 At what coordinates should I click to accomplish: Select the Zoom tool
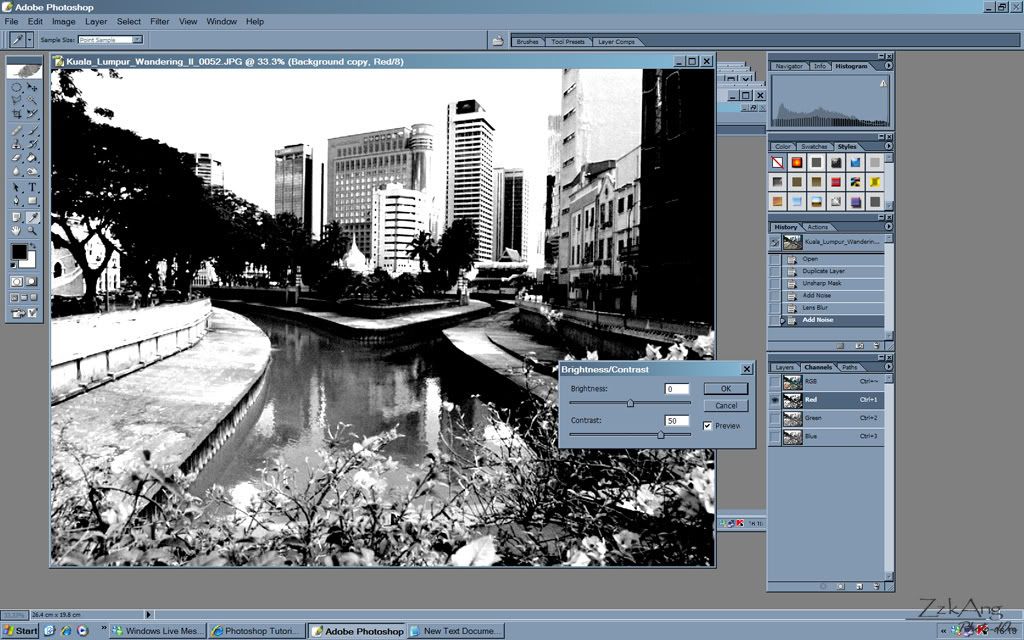point(31,231)
